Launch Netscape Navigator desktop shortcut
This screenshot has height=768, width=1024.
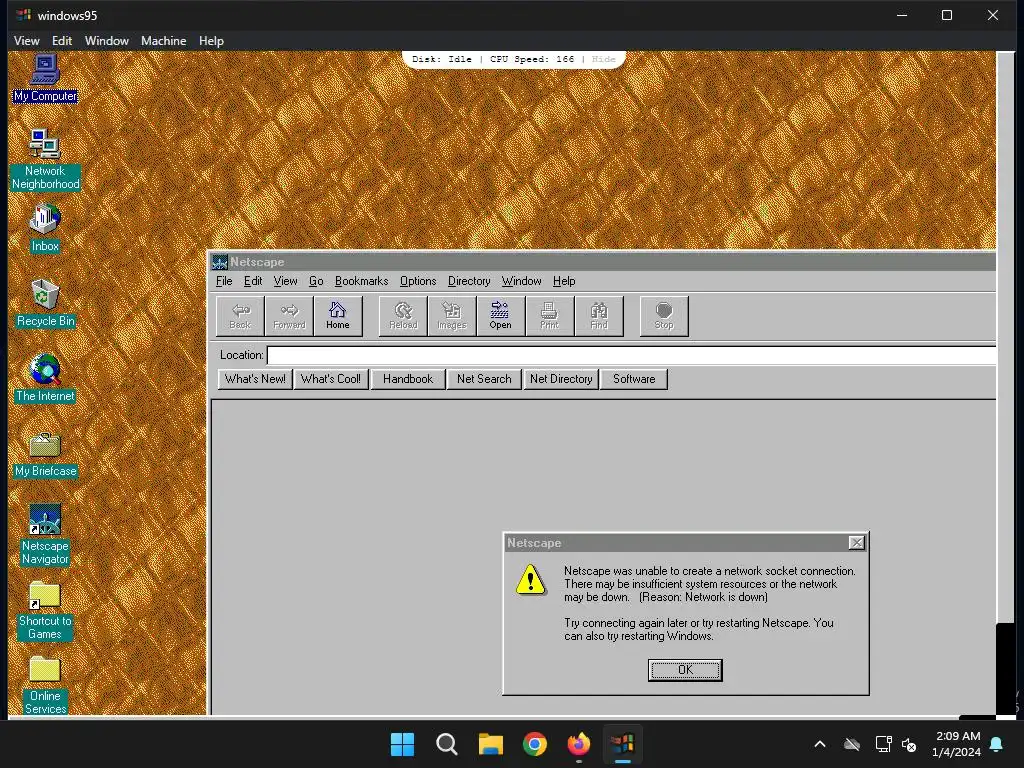tap(45, 533)
